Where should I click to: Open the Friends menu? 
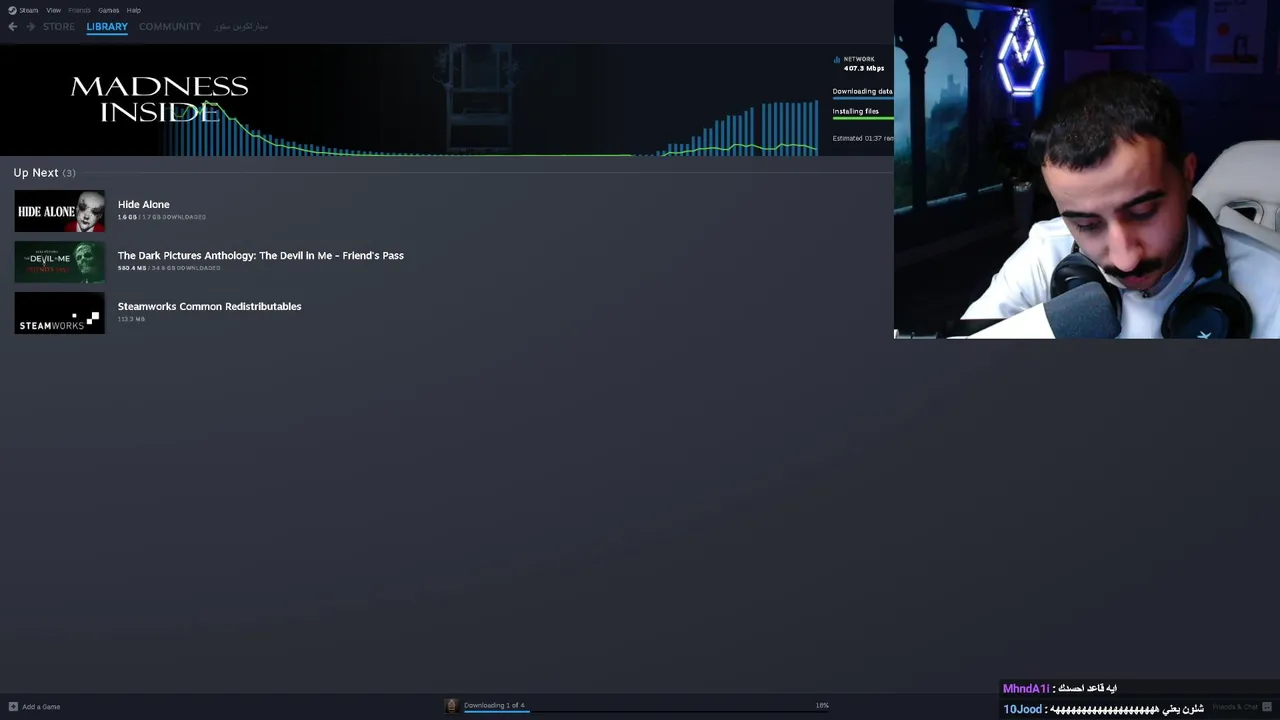coord(79,10)
